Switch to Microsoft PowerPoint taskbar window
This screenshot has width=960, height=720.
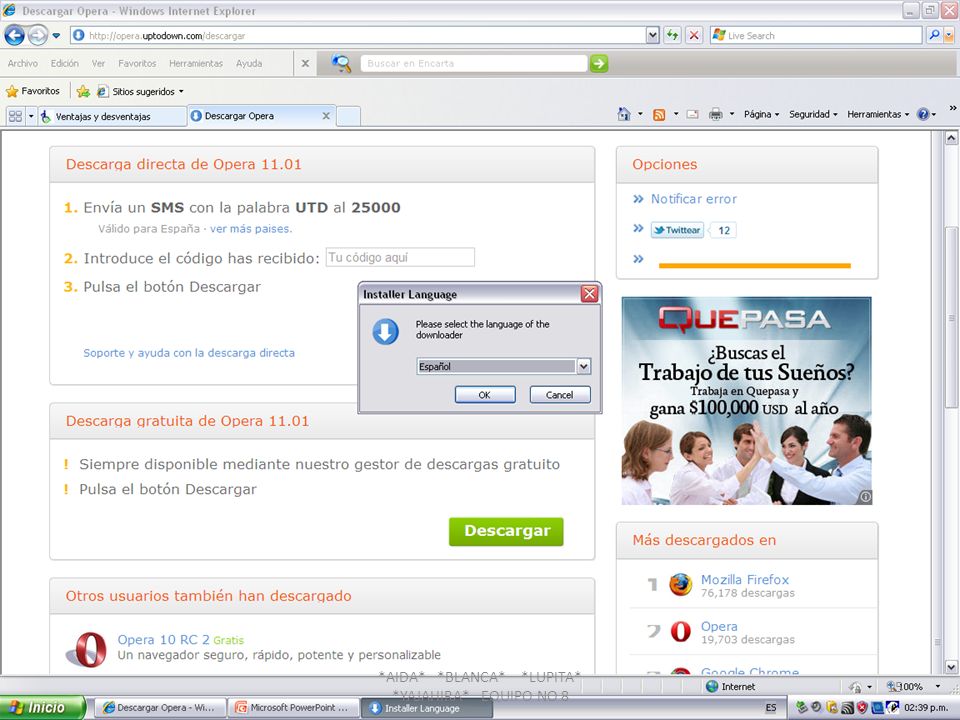tap(293, 708)
